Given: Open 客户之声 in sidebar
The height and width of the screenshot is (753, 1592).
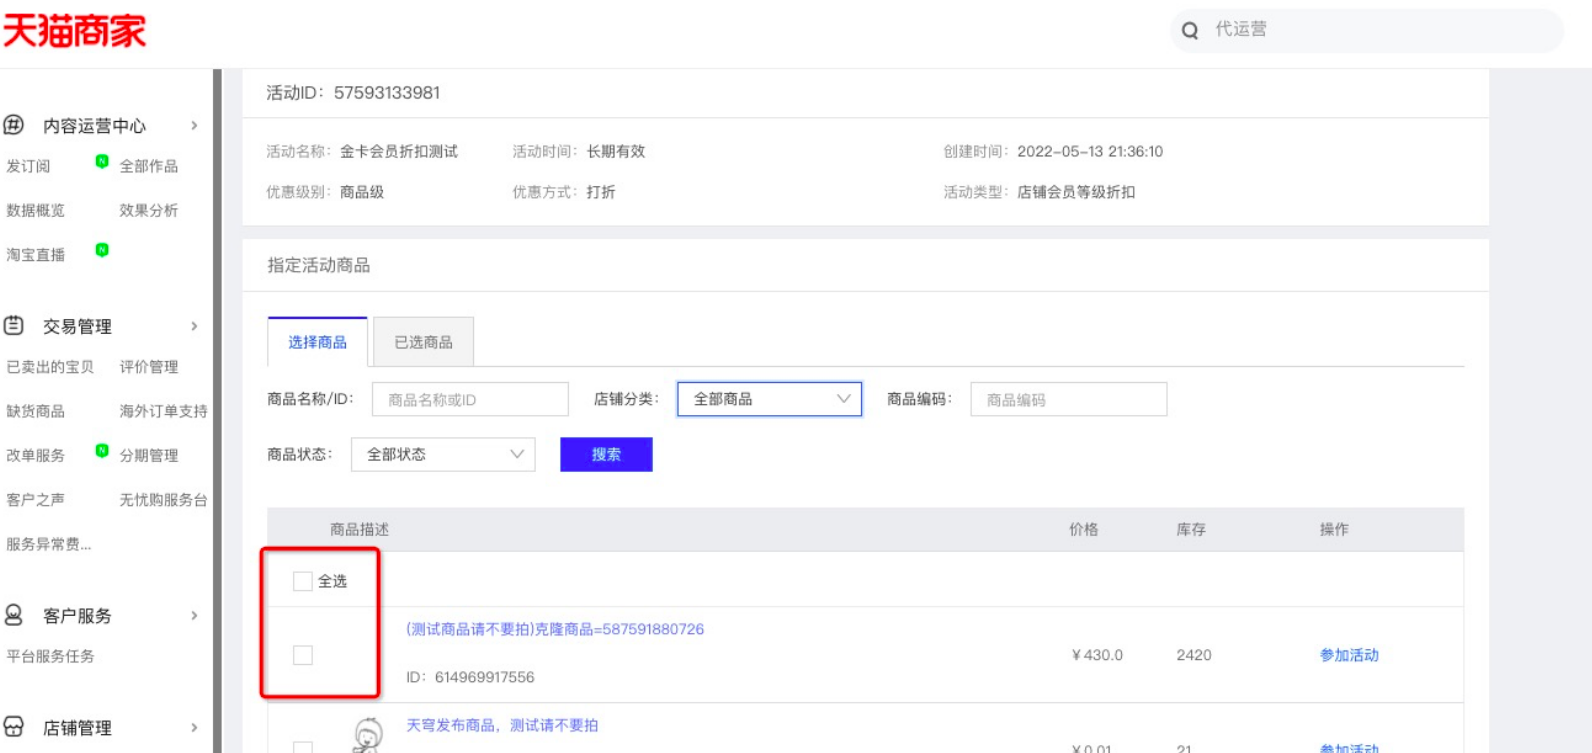Looking at the screenshot, I should [36, 500].
